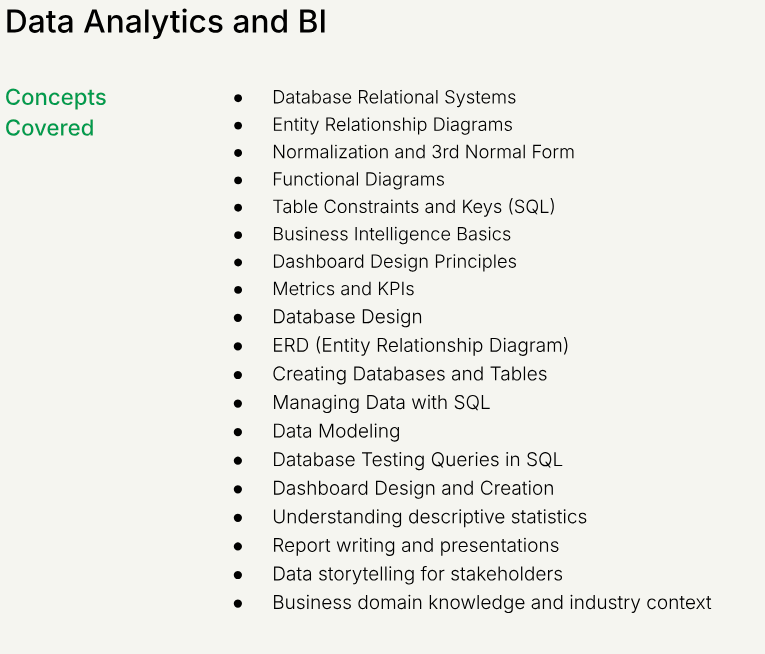Click the "Managing Data with SQL" entry
Screen dimensions: 765x654
click(x=381, y=403)
